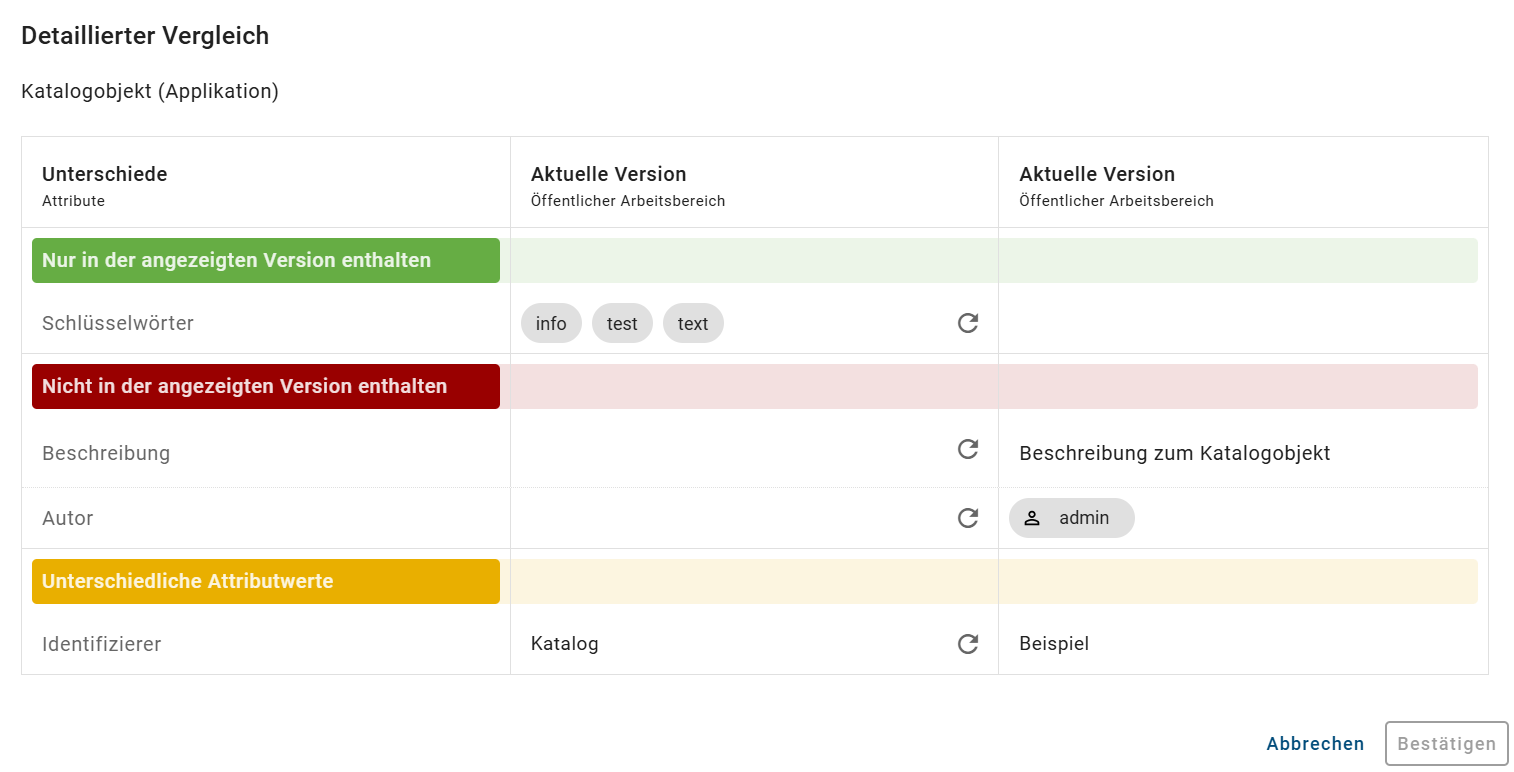
Task: Select the "test" keyword chip
Action: pos(622,323)
